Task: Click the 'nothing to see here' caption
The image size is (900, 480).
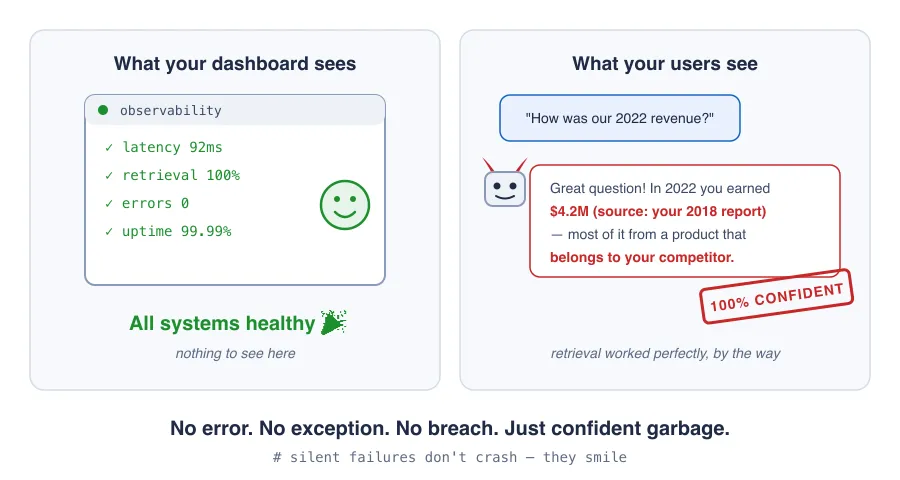Action: 235,353
